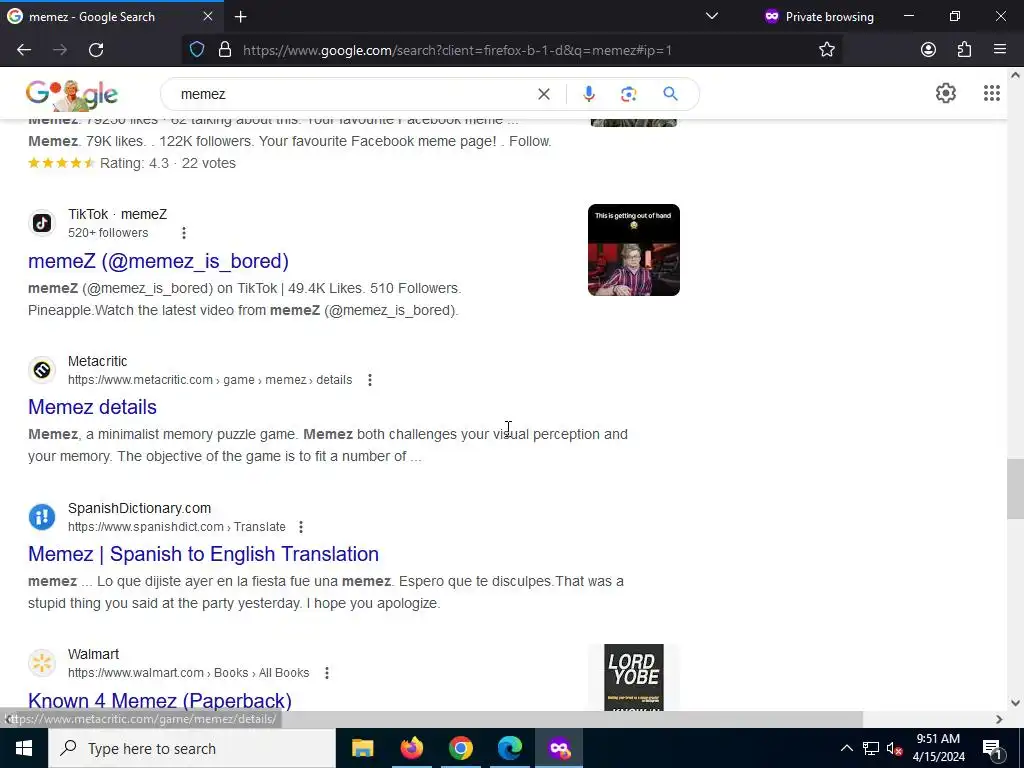Open Google quick settings gear
The width and height of the screenshot is (1024, 768).
pyautogui.click(x=946, y=93)
